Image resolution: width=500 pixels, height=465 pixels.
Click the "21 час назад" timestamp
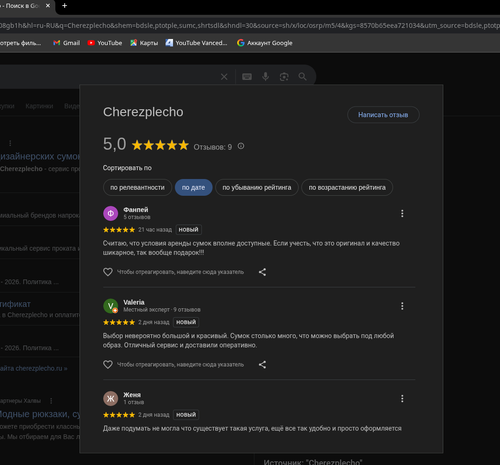[155, 230]
